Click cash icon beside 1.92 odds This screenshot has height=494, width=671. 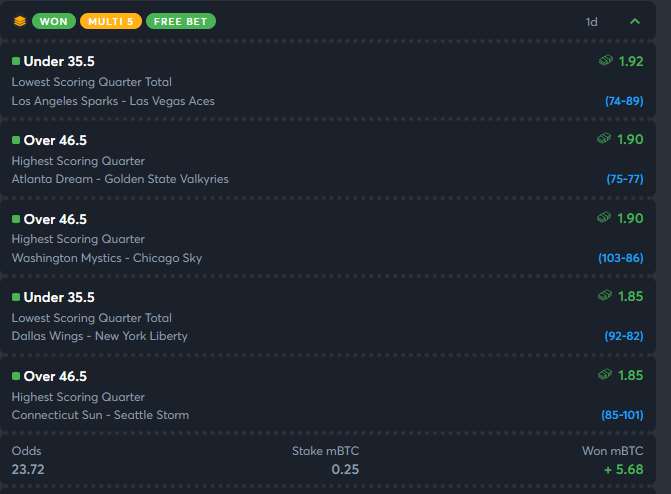coord(606,60)
